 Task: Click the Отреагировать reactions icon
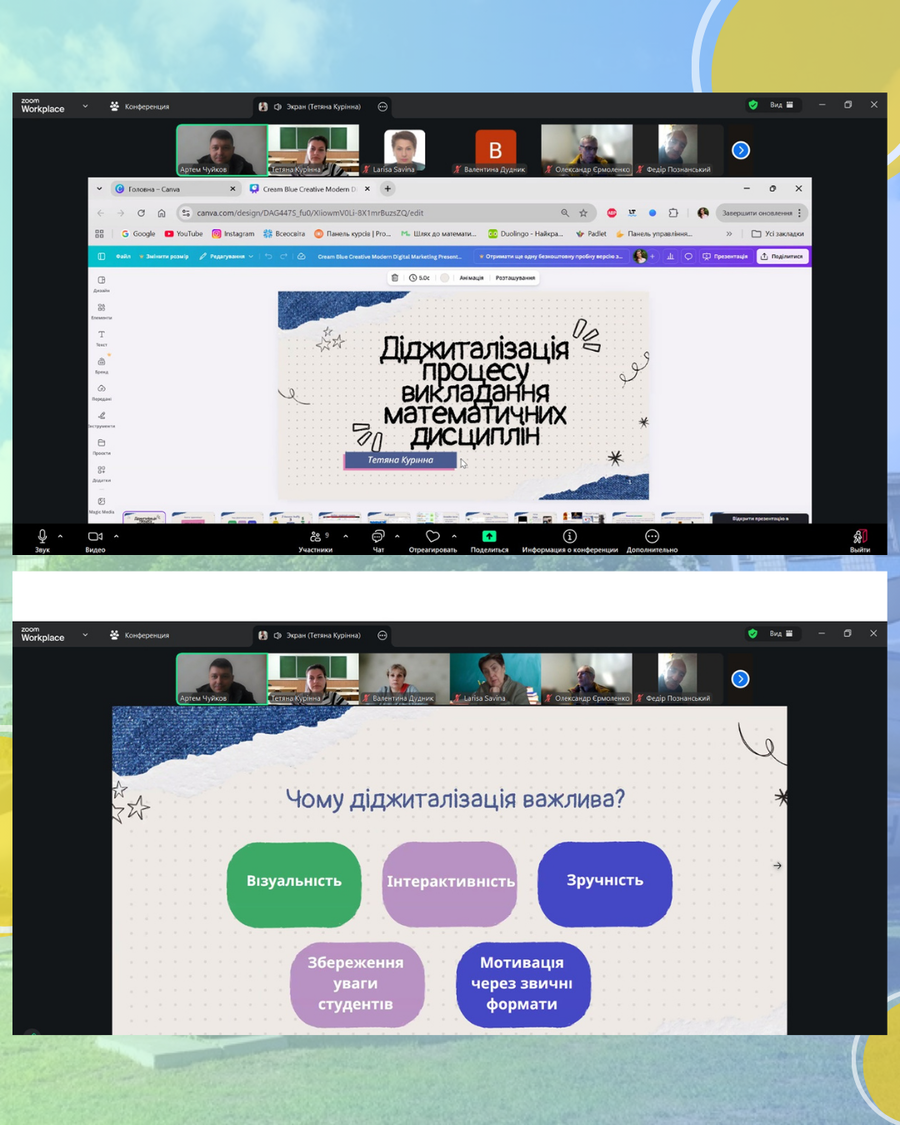tap(432, 538)
